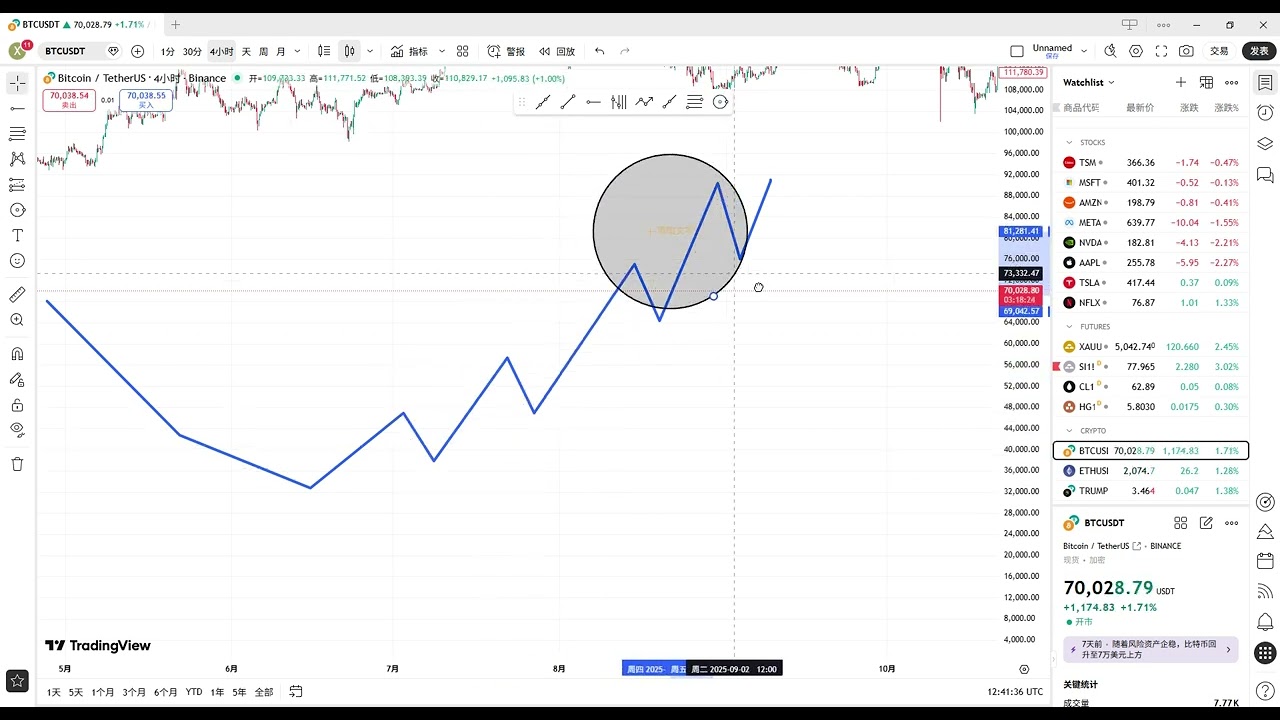
Task: Open the Watchlist name dropdown
Action: click(x=1089, y=82)
